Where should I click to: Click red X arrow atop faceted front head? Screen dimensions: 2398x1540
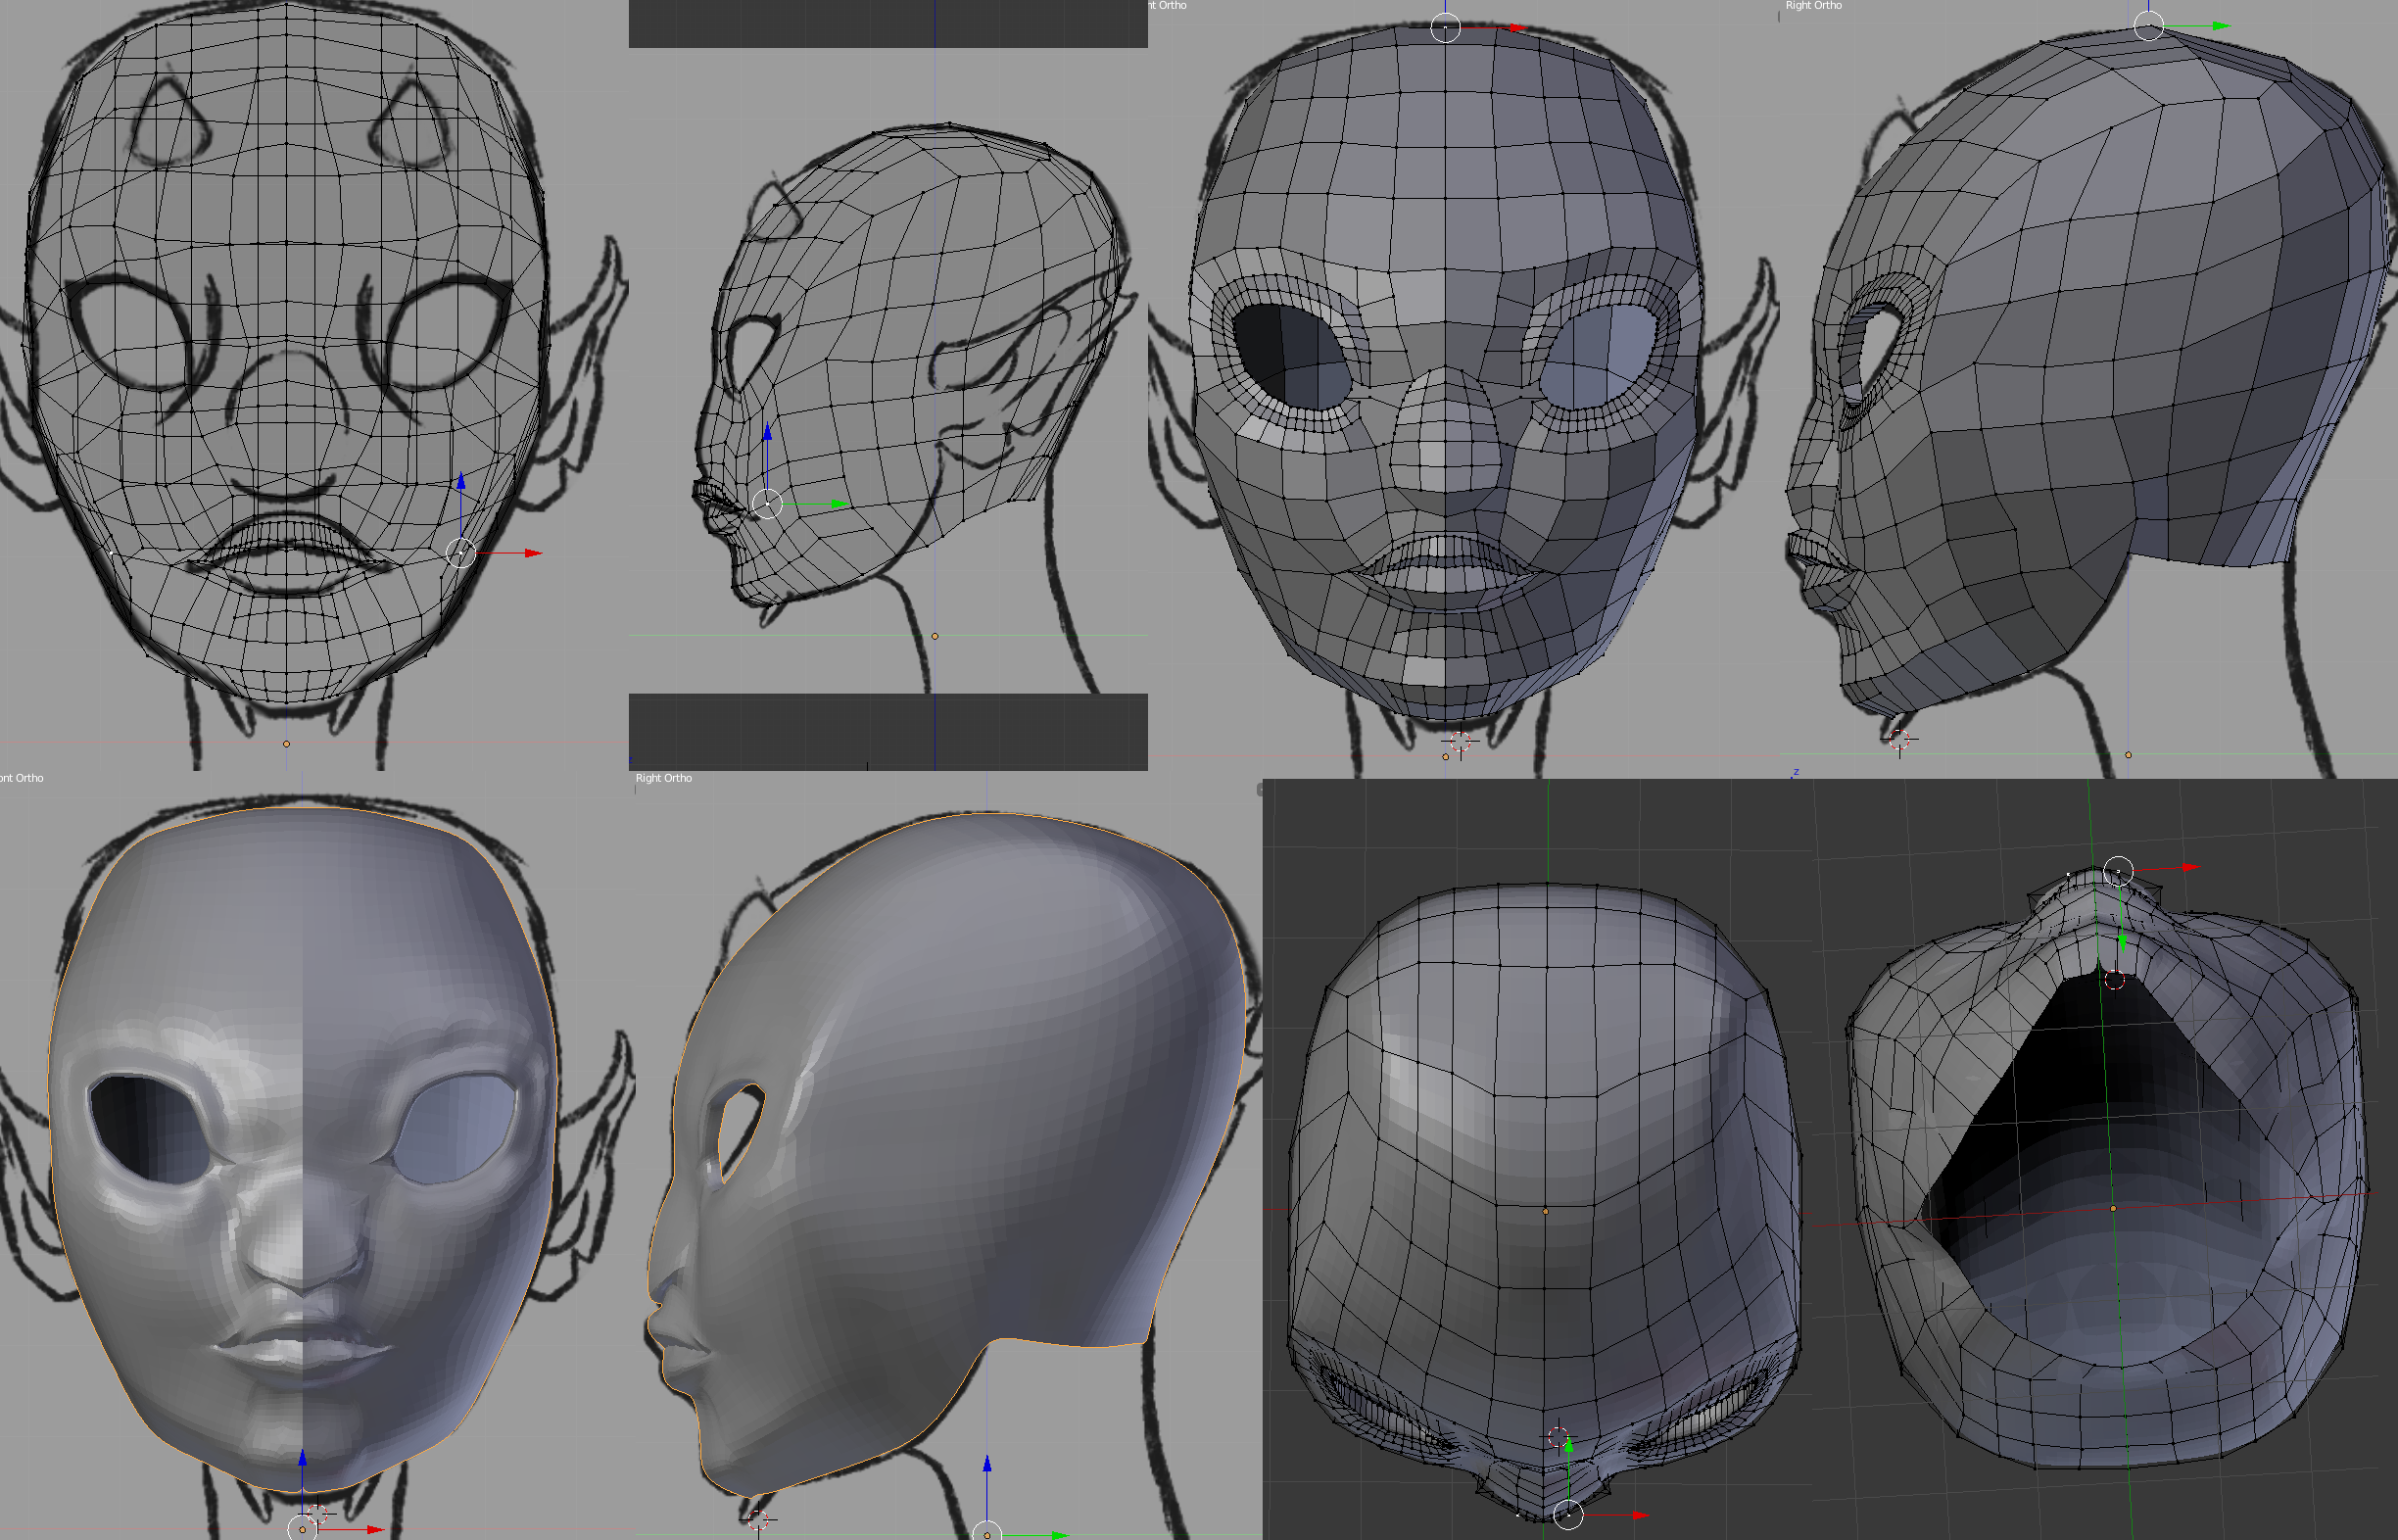[1517, 28]
